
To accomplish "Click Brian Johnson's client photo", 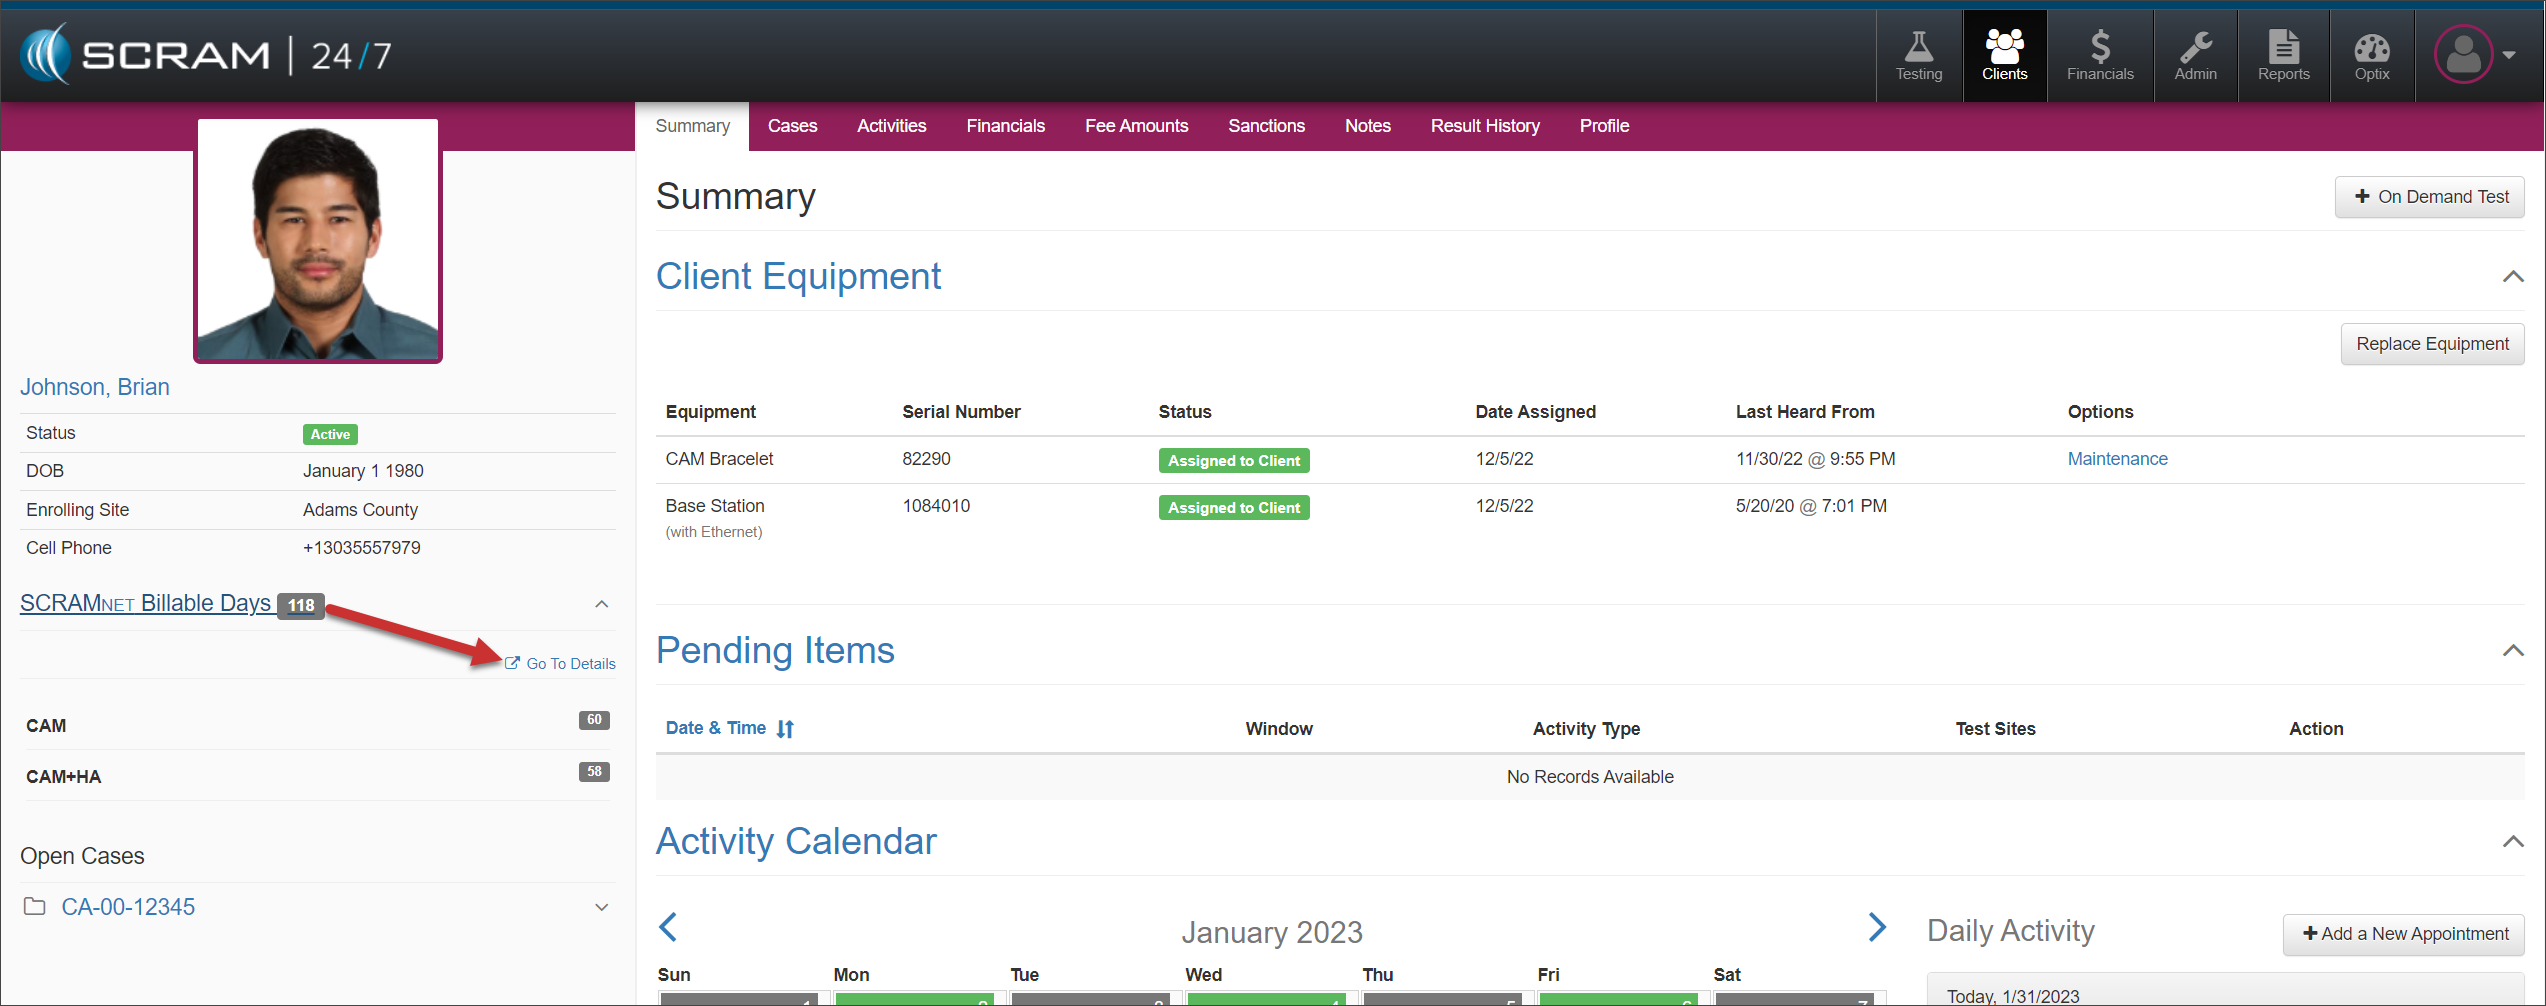I will 318,240.
